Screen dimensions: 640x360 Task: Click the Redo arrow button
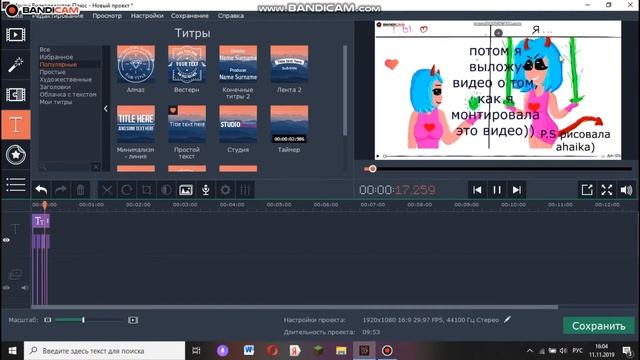61,190
